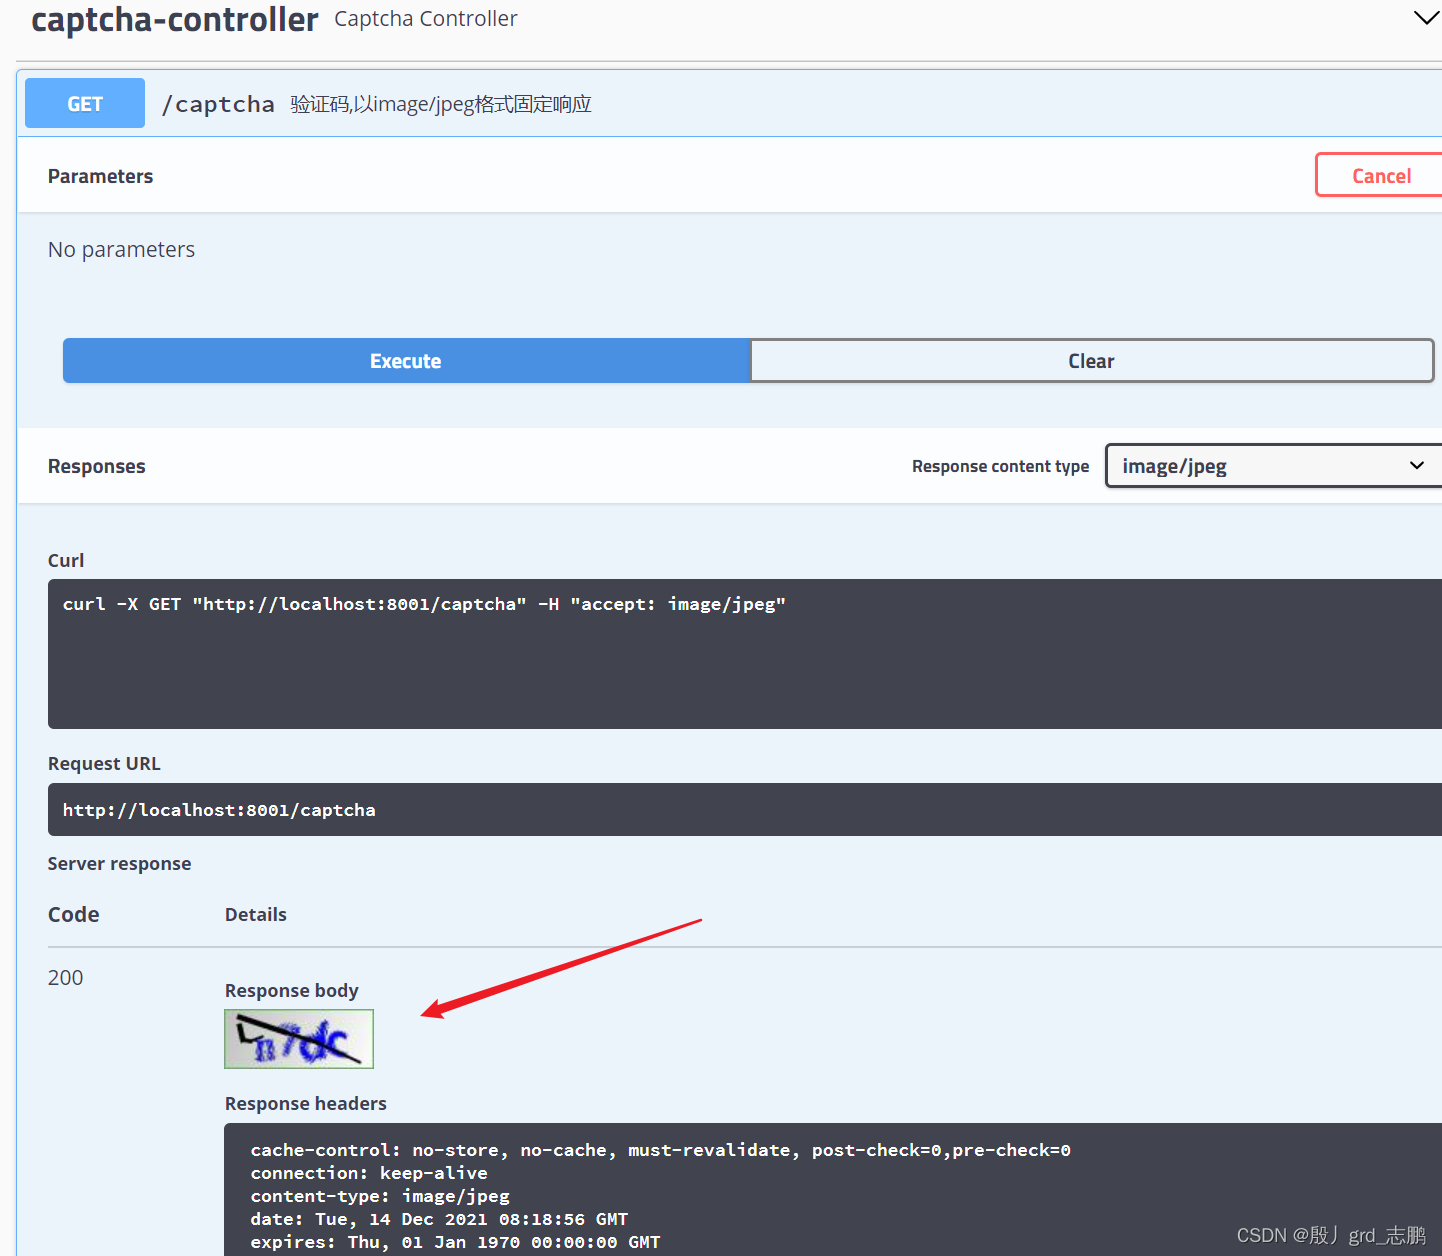Select the content-type: image/jpeg header line

(x=380, y=1196)
